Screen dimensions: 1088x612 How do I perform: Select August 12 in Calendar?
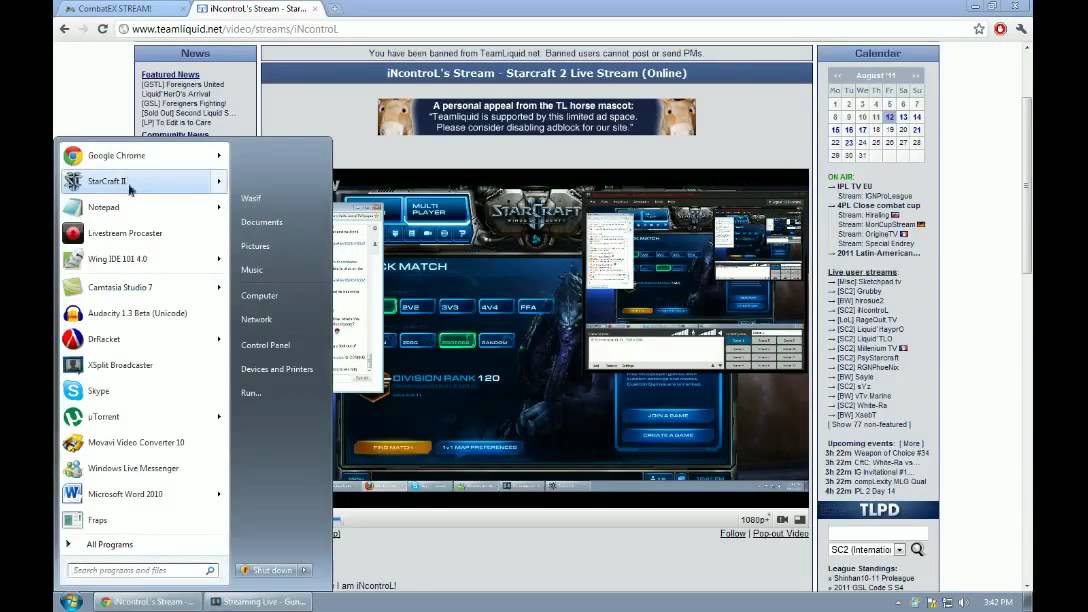pos(890,117)
